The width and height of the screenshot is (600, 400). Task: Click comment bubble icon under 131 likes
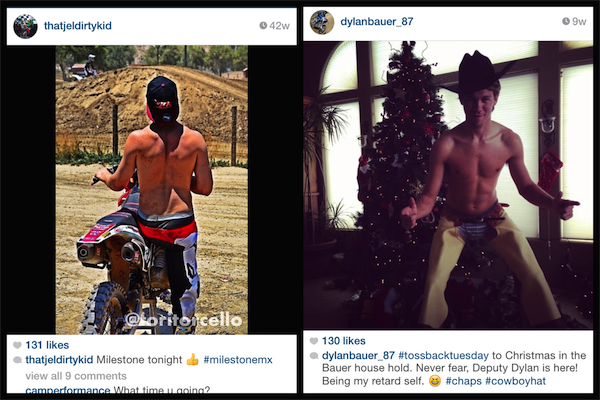click(17, 360)
